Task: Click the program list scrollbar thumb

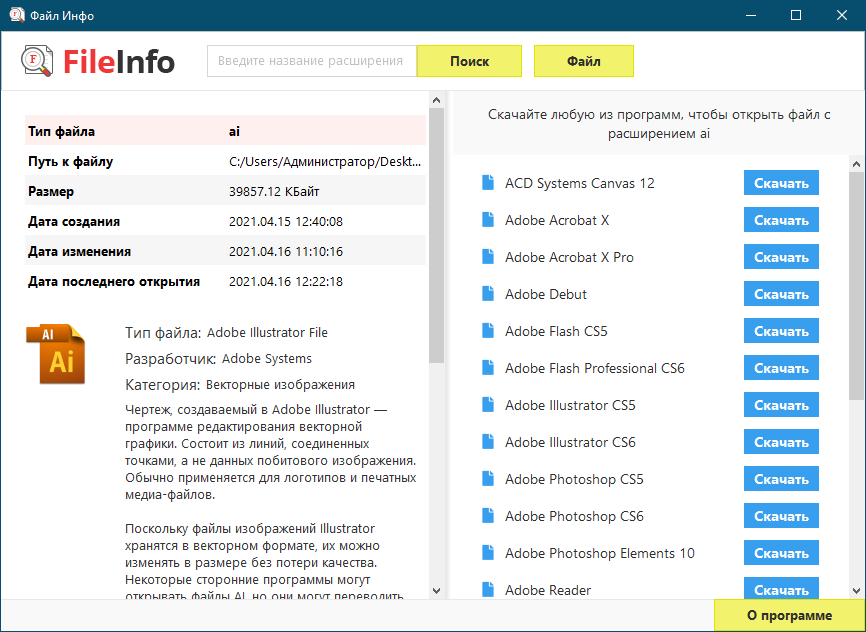Action: (x=857, y=285)
